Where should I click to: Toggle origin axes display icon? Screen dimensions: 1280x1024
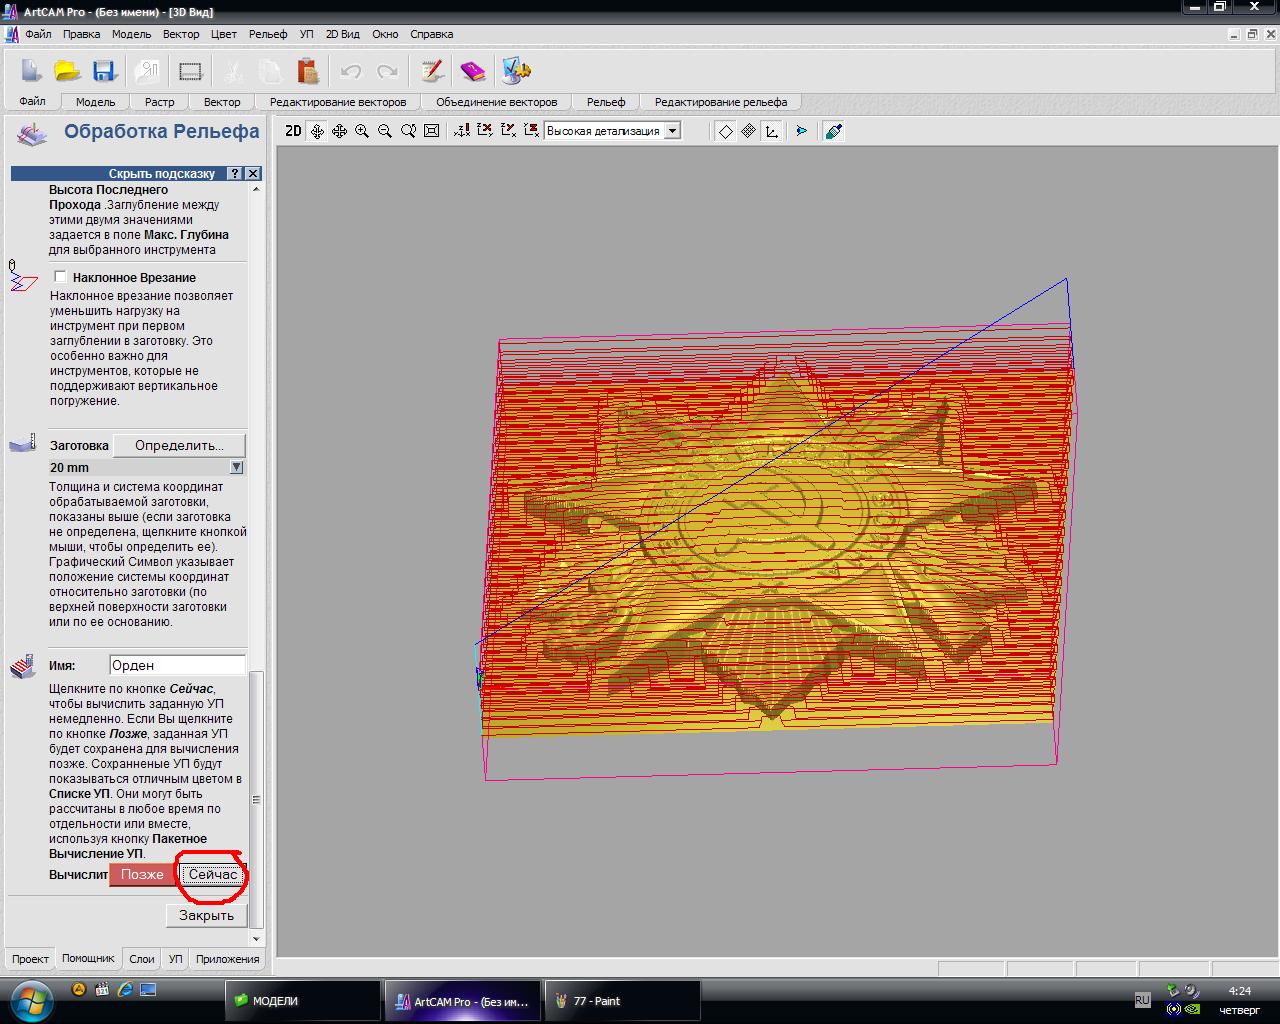(x=771, y=131)
